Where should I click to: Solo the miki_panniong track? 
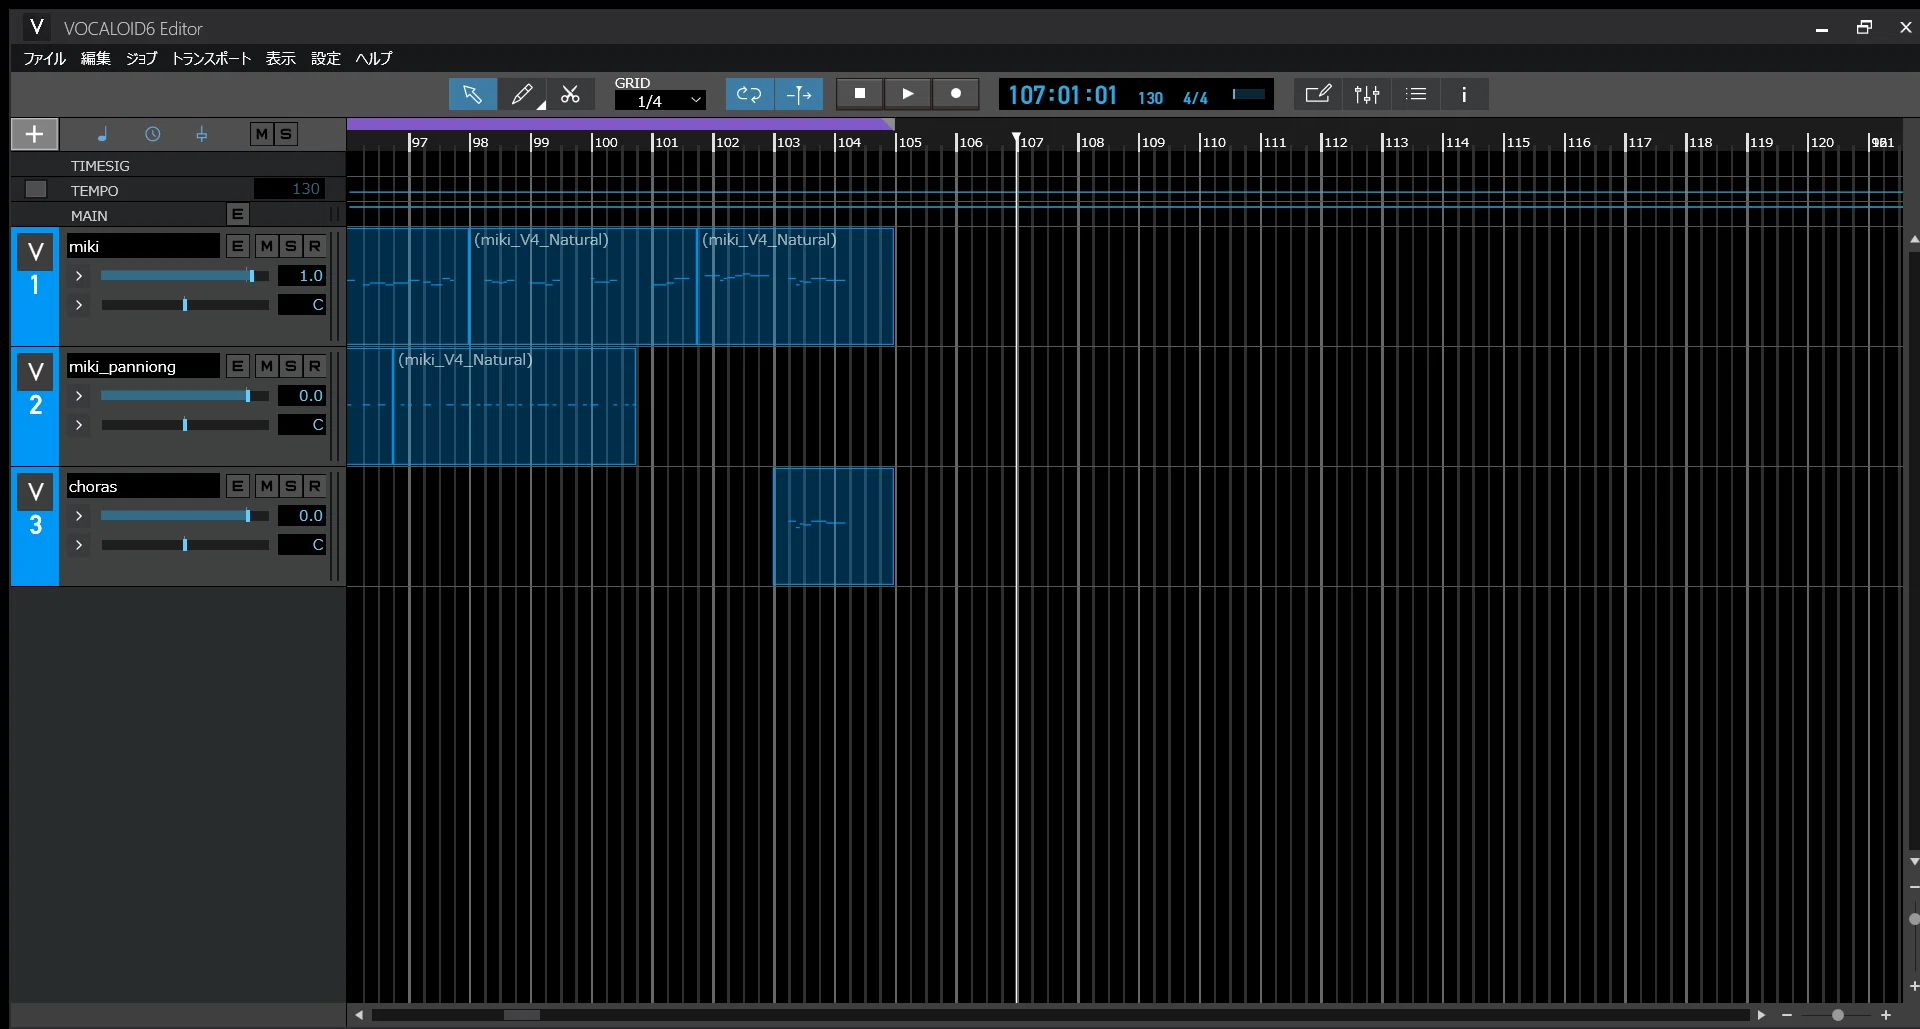[290, 366]
